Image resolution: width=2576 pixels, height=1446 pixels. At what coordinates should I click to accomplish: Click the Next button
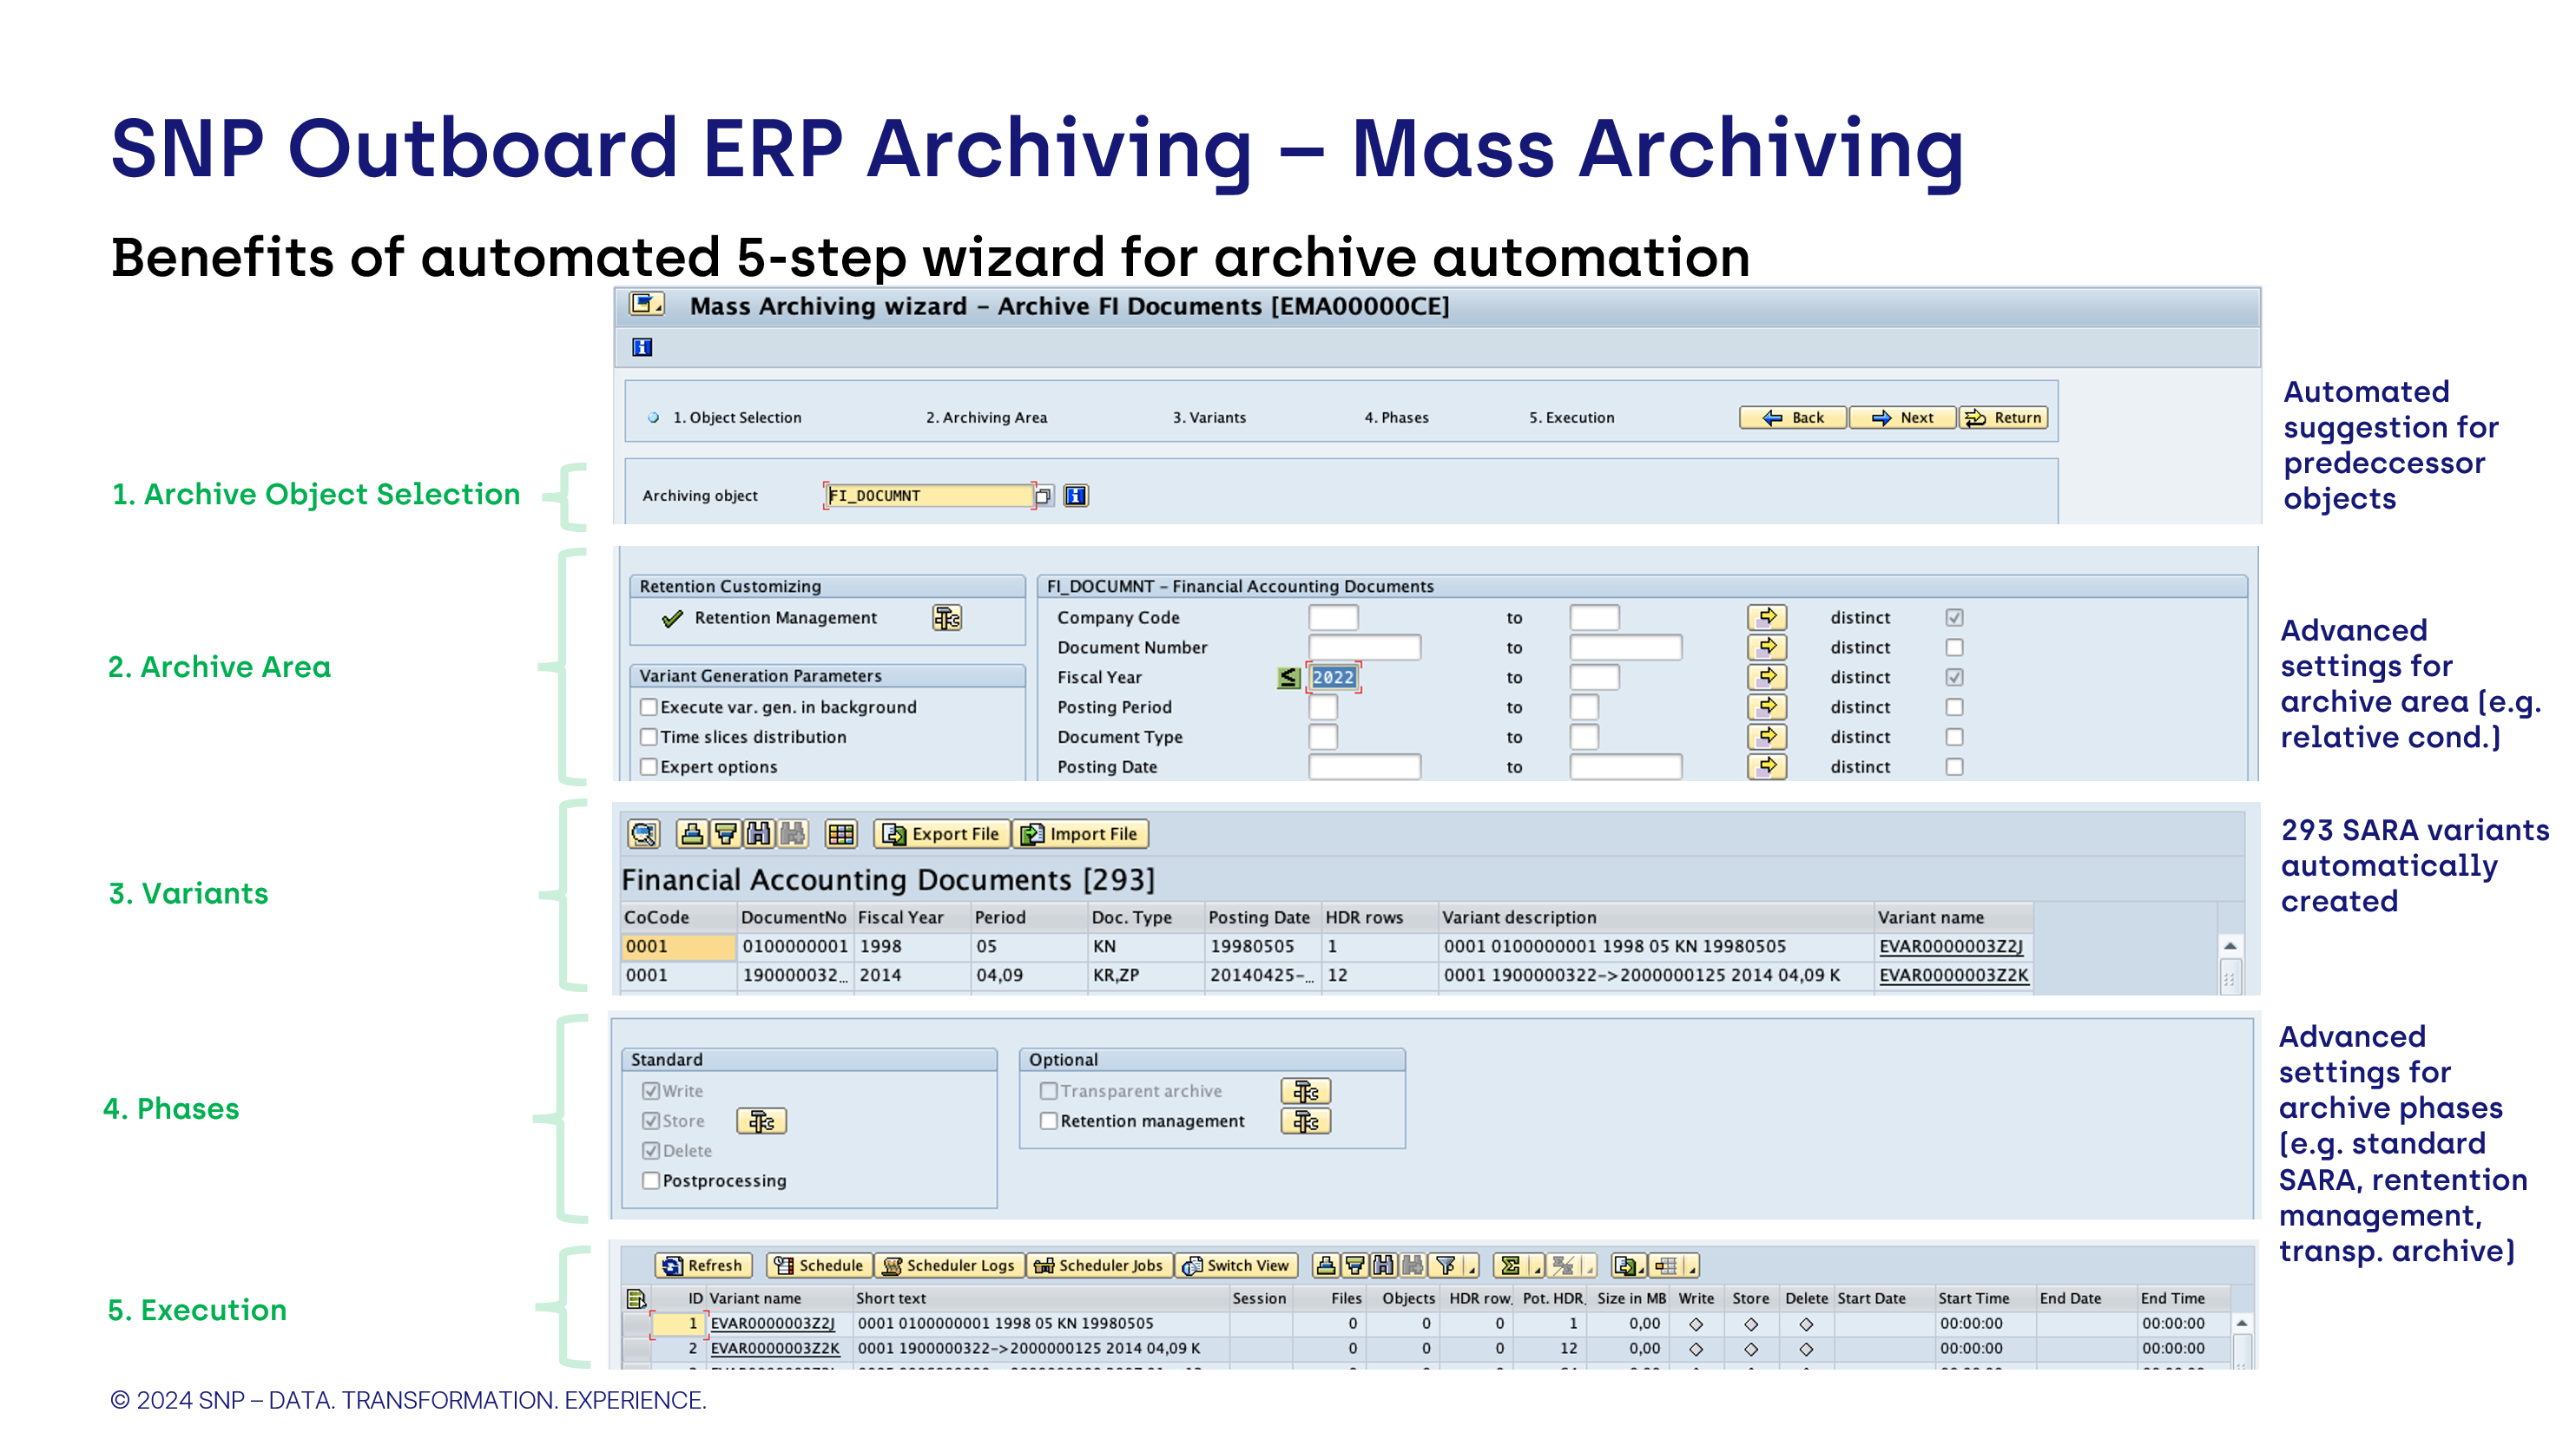coord(1902,418)
